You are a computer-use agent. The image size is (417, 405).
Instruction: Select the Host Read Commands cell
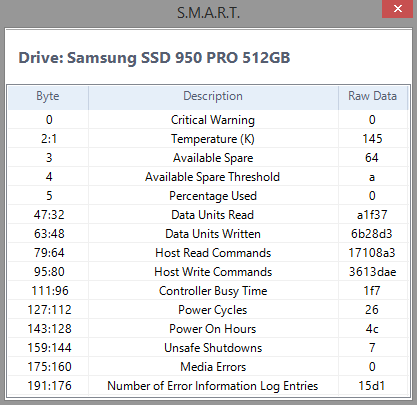pos(213,253)
